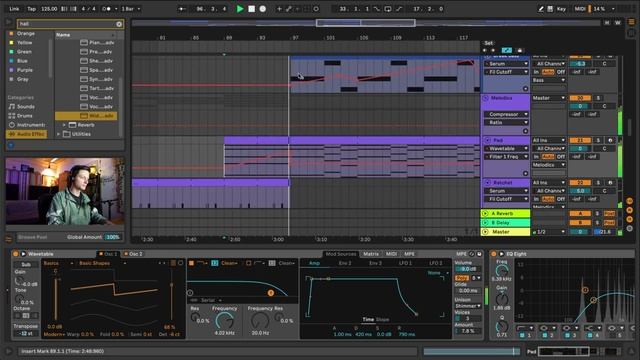Select the Yellow color tag

coord(24,42)
